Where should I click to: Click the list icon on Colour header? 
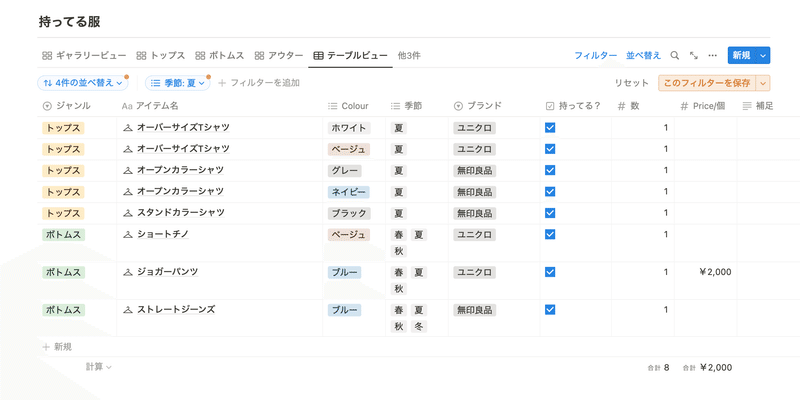coord(333,106)
